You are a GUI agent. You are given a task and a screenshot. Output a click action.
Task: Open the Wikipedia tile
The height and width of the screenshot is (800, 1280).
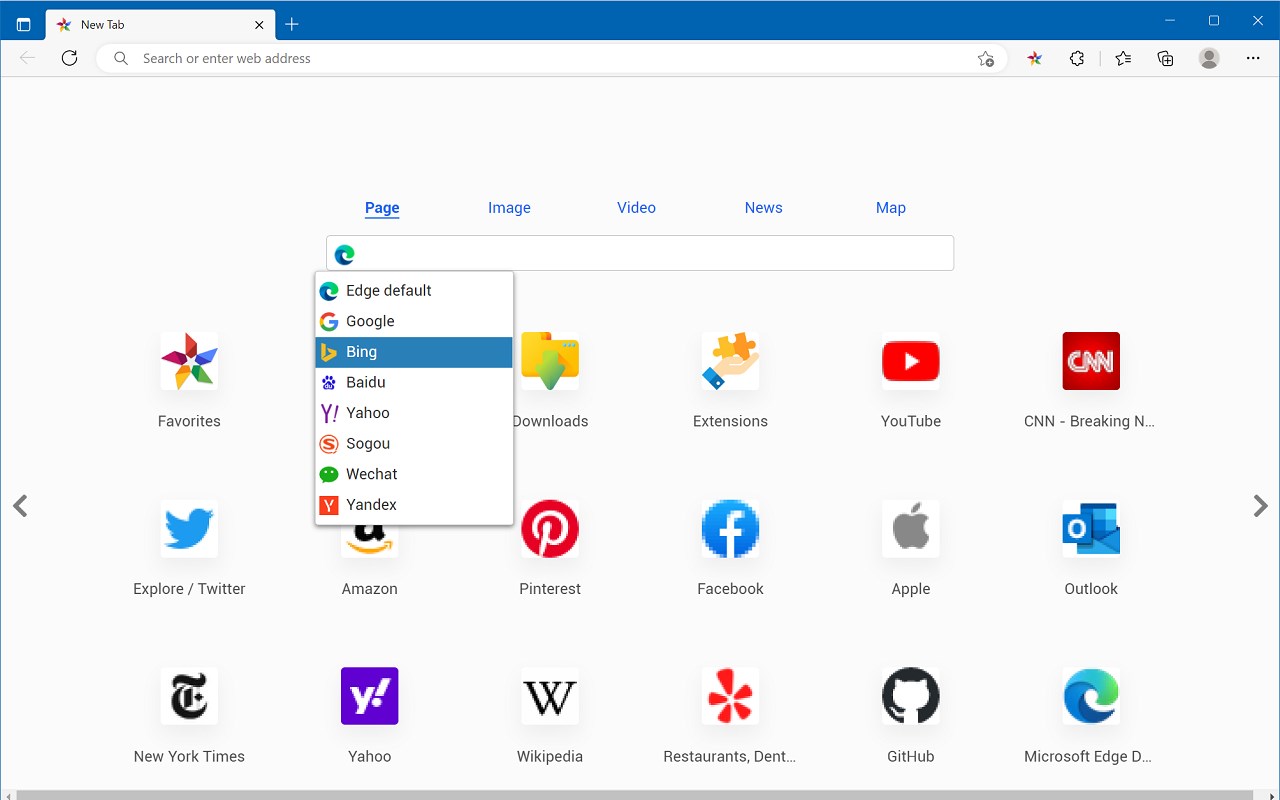pyautogui.click(x=550, y=696)
